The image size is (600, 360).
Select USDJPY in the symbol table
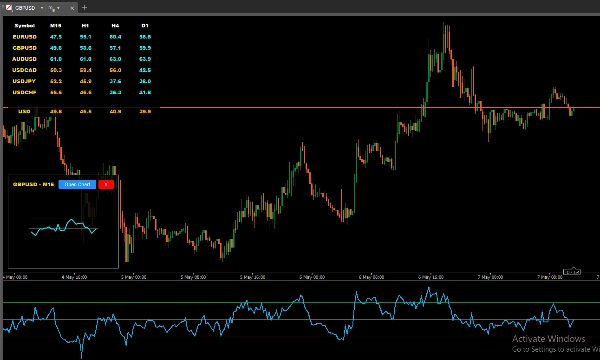(24, 81)
